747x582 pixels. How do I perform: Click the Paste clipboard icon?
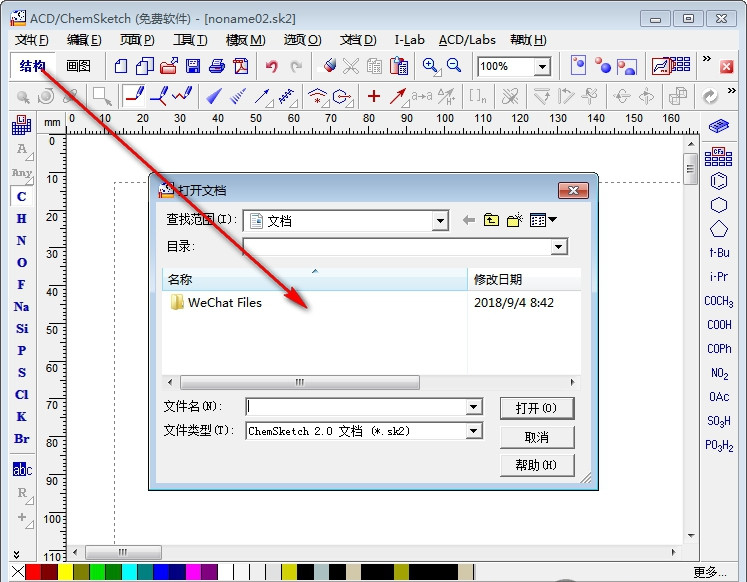click(399, 66)
